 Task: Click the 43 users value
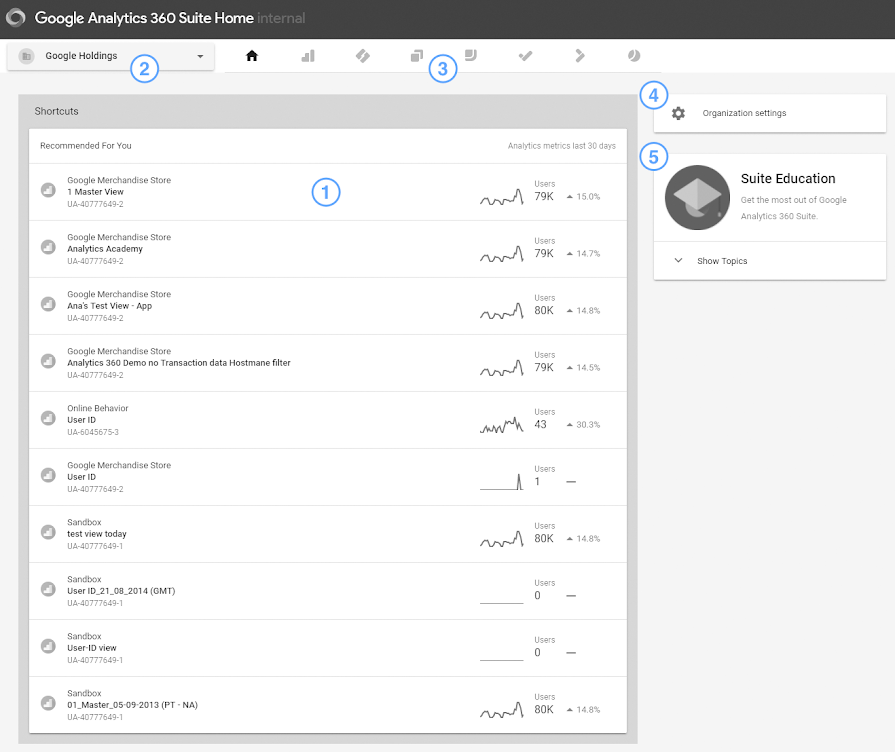click(x=541, y=424)
